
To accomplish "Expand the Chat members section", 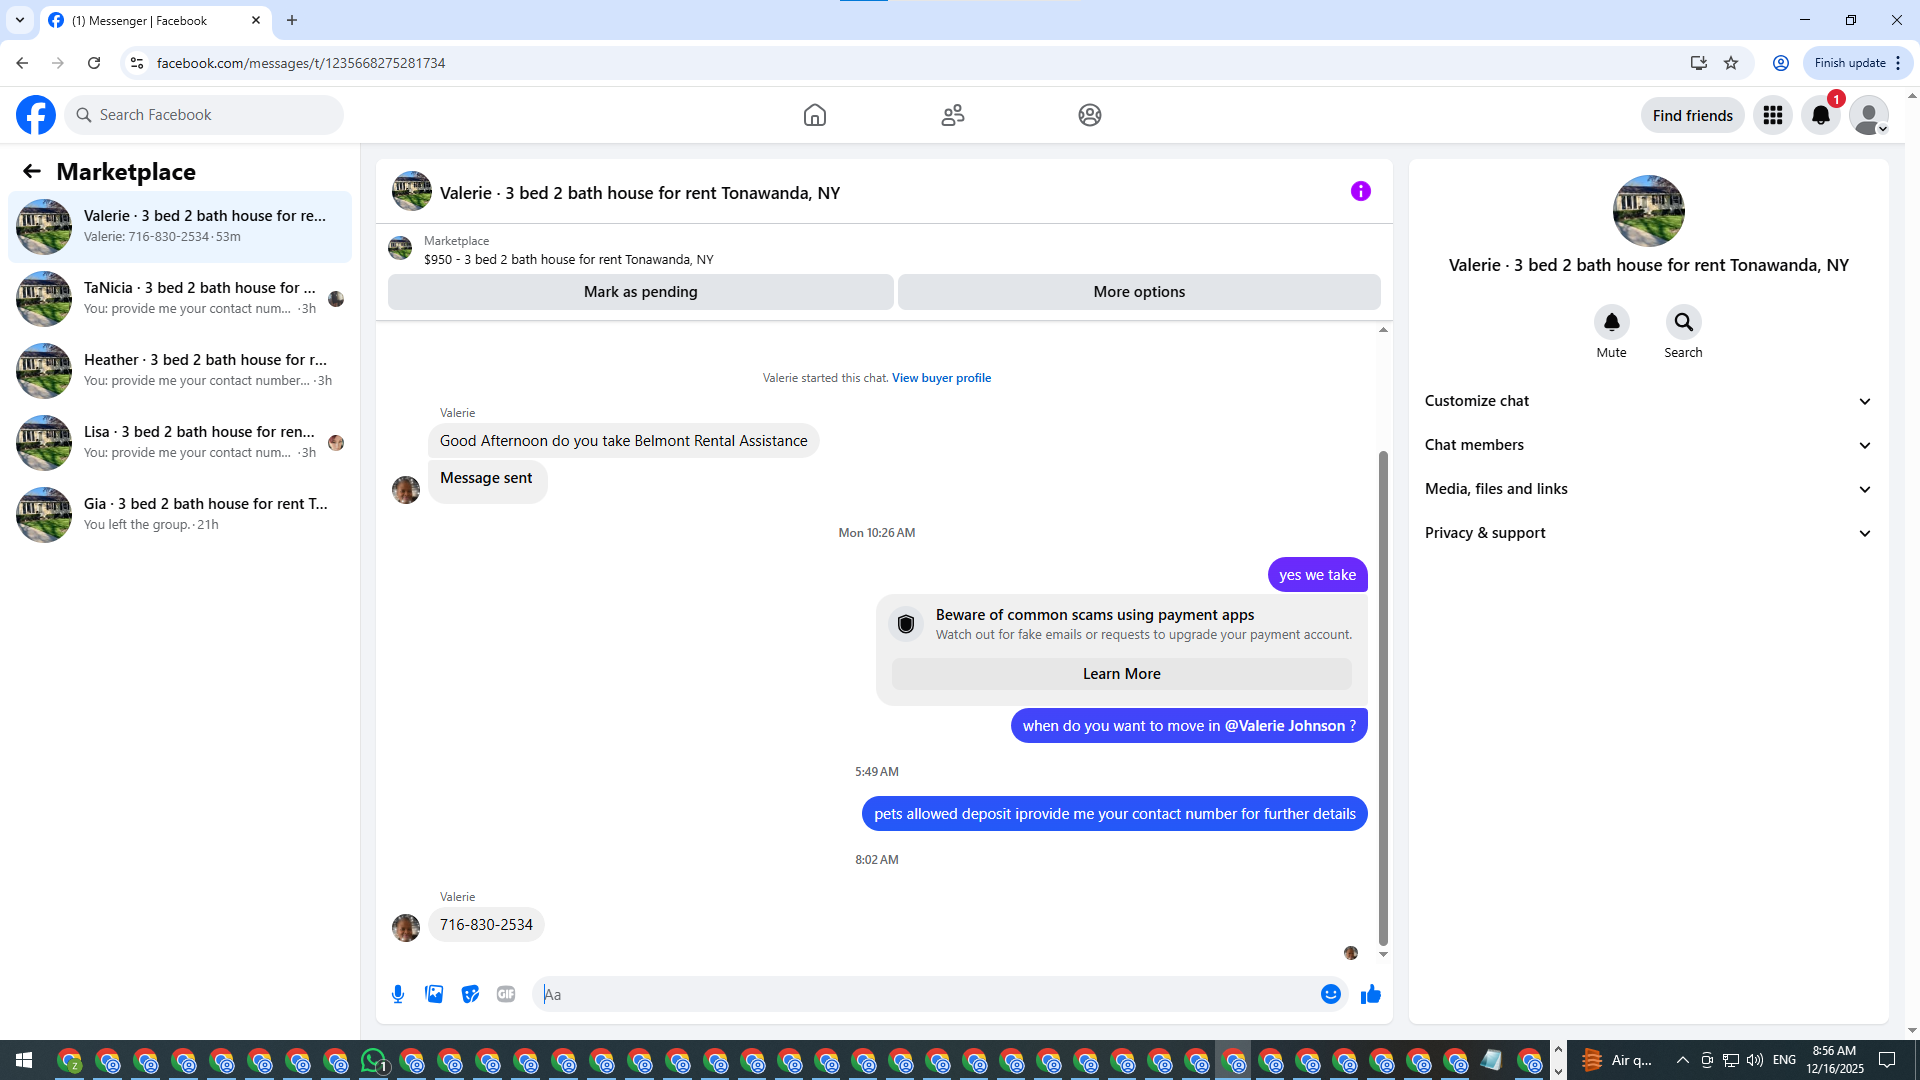I will [x=1648, y=445].
